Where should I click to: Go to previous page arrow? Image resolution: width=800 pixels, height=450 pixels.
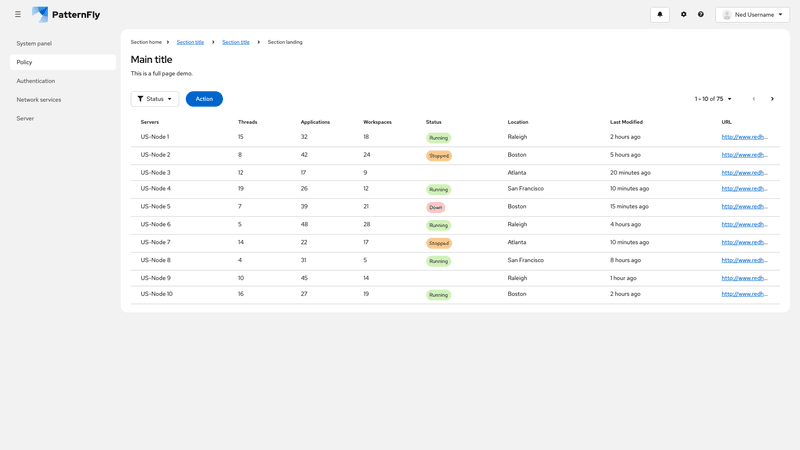click(754, 99)
